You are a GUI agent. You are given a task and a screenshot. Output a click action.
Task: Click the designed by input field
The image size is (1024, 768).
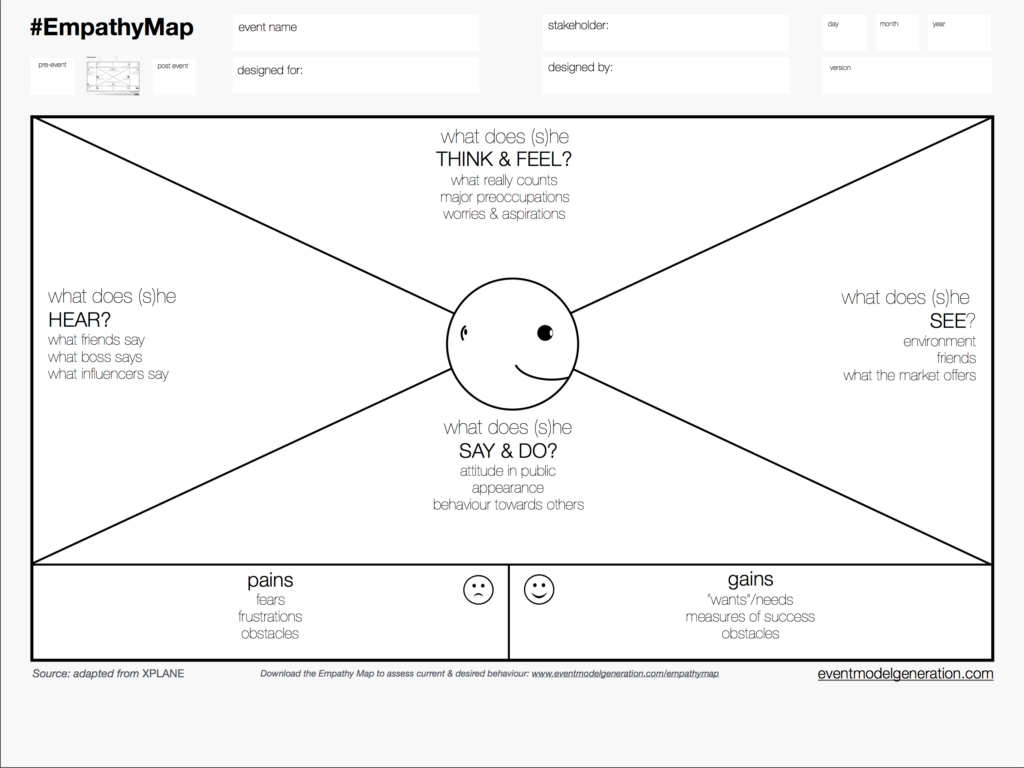point(665,75)
